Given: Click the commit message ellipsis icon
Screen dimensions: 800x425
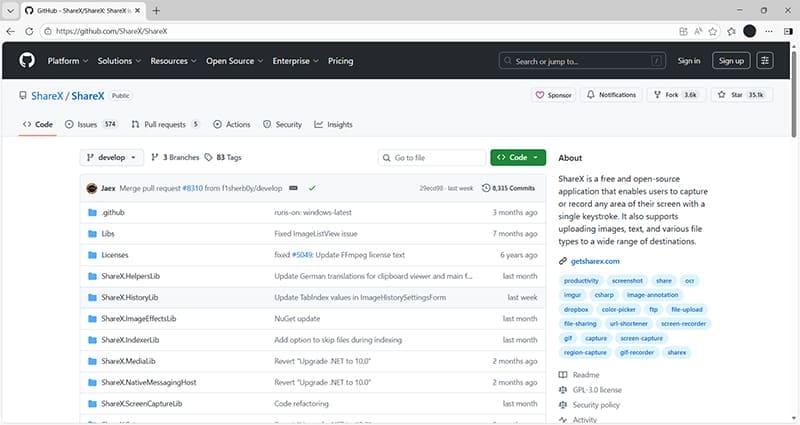Looking at the screenshot, I should point(293,188).
